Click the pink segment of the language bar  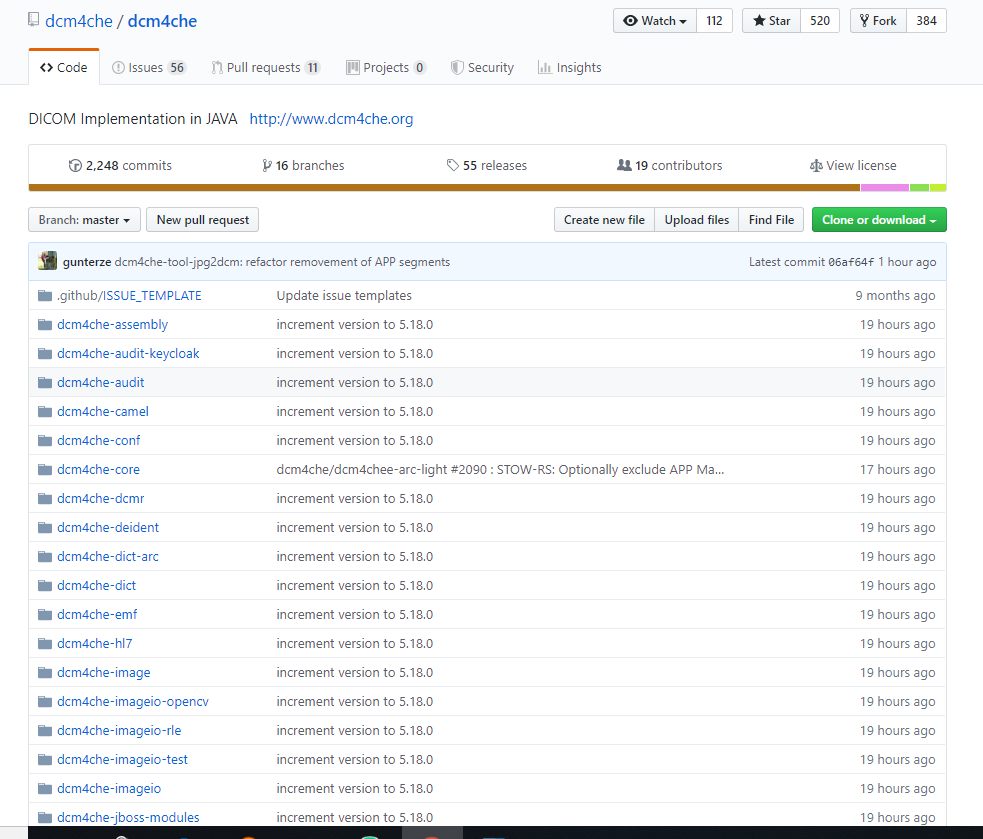(x=885, y=187)
